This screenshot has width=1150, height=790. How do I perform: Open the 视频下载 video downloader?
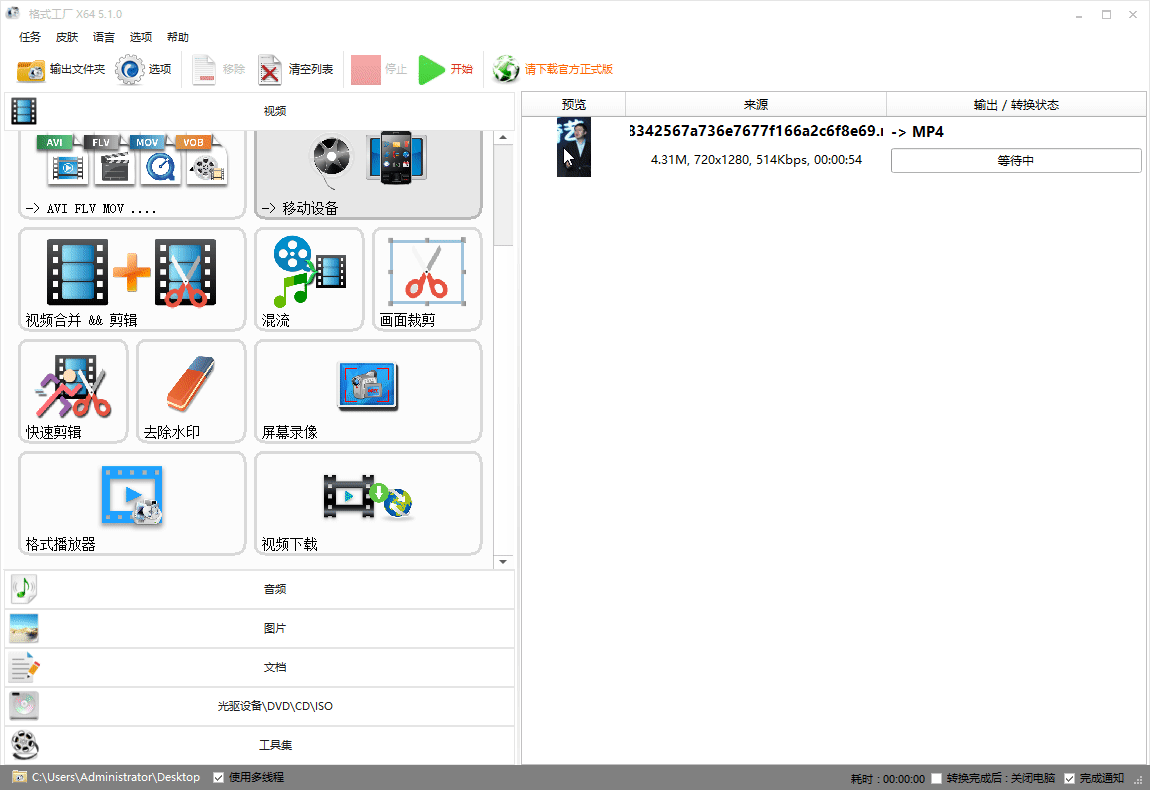[x=368, y=503]
